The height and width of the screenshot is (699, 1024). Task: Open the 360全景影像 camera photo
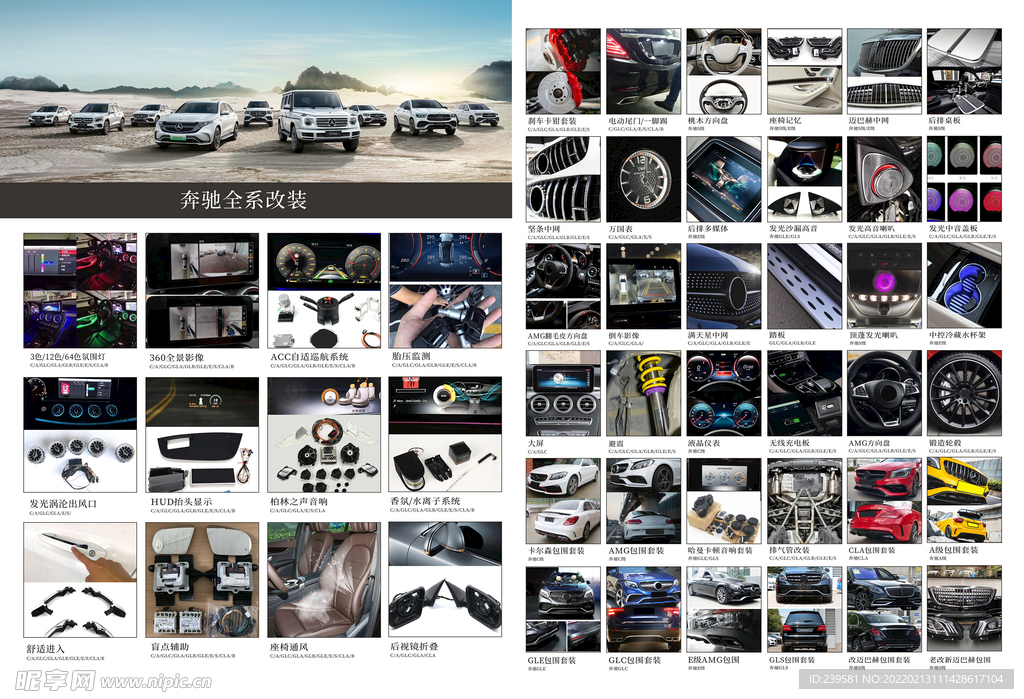[202, 291]
